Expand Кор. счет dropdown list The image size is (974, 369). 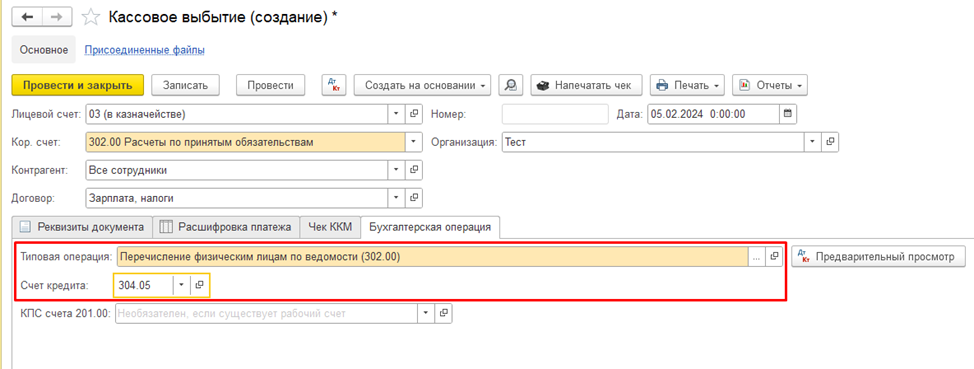(414, 142)
